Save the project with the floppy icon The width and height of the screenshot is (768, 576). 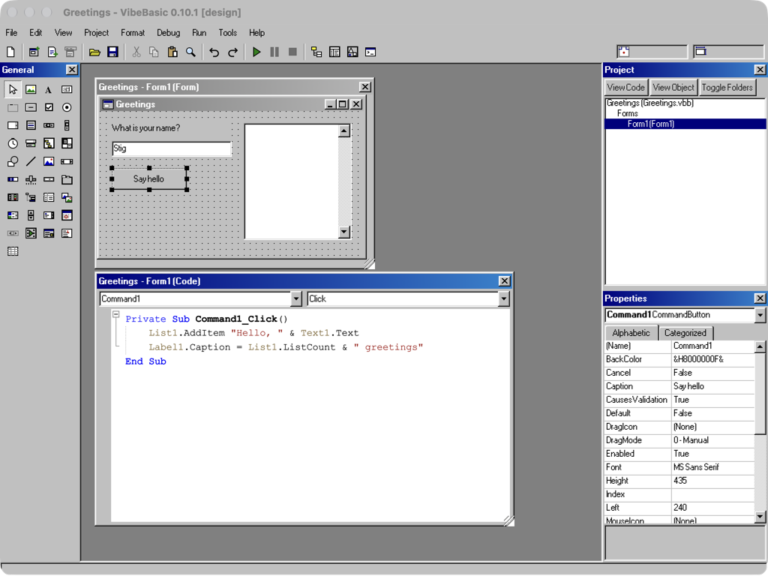[113, 52]
